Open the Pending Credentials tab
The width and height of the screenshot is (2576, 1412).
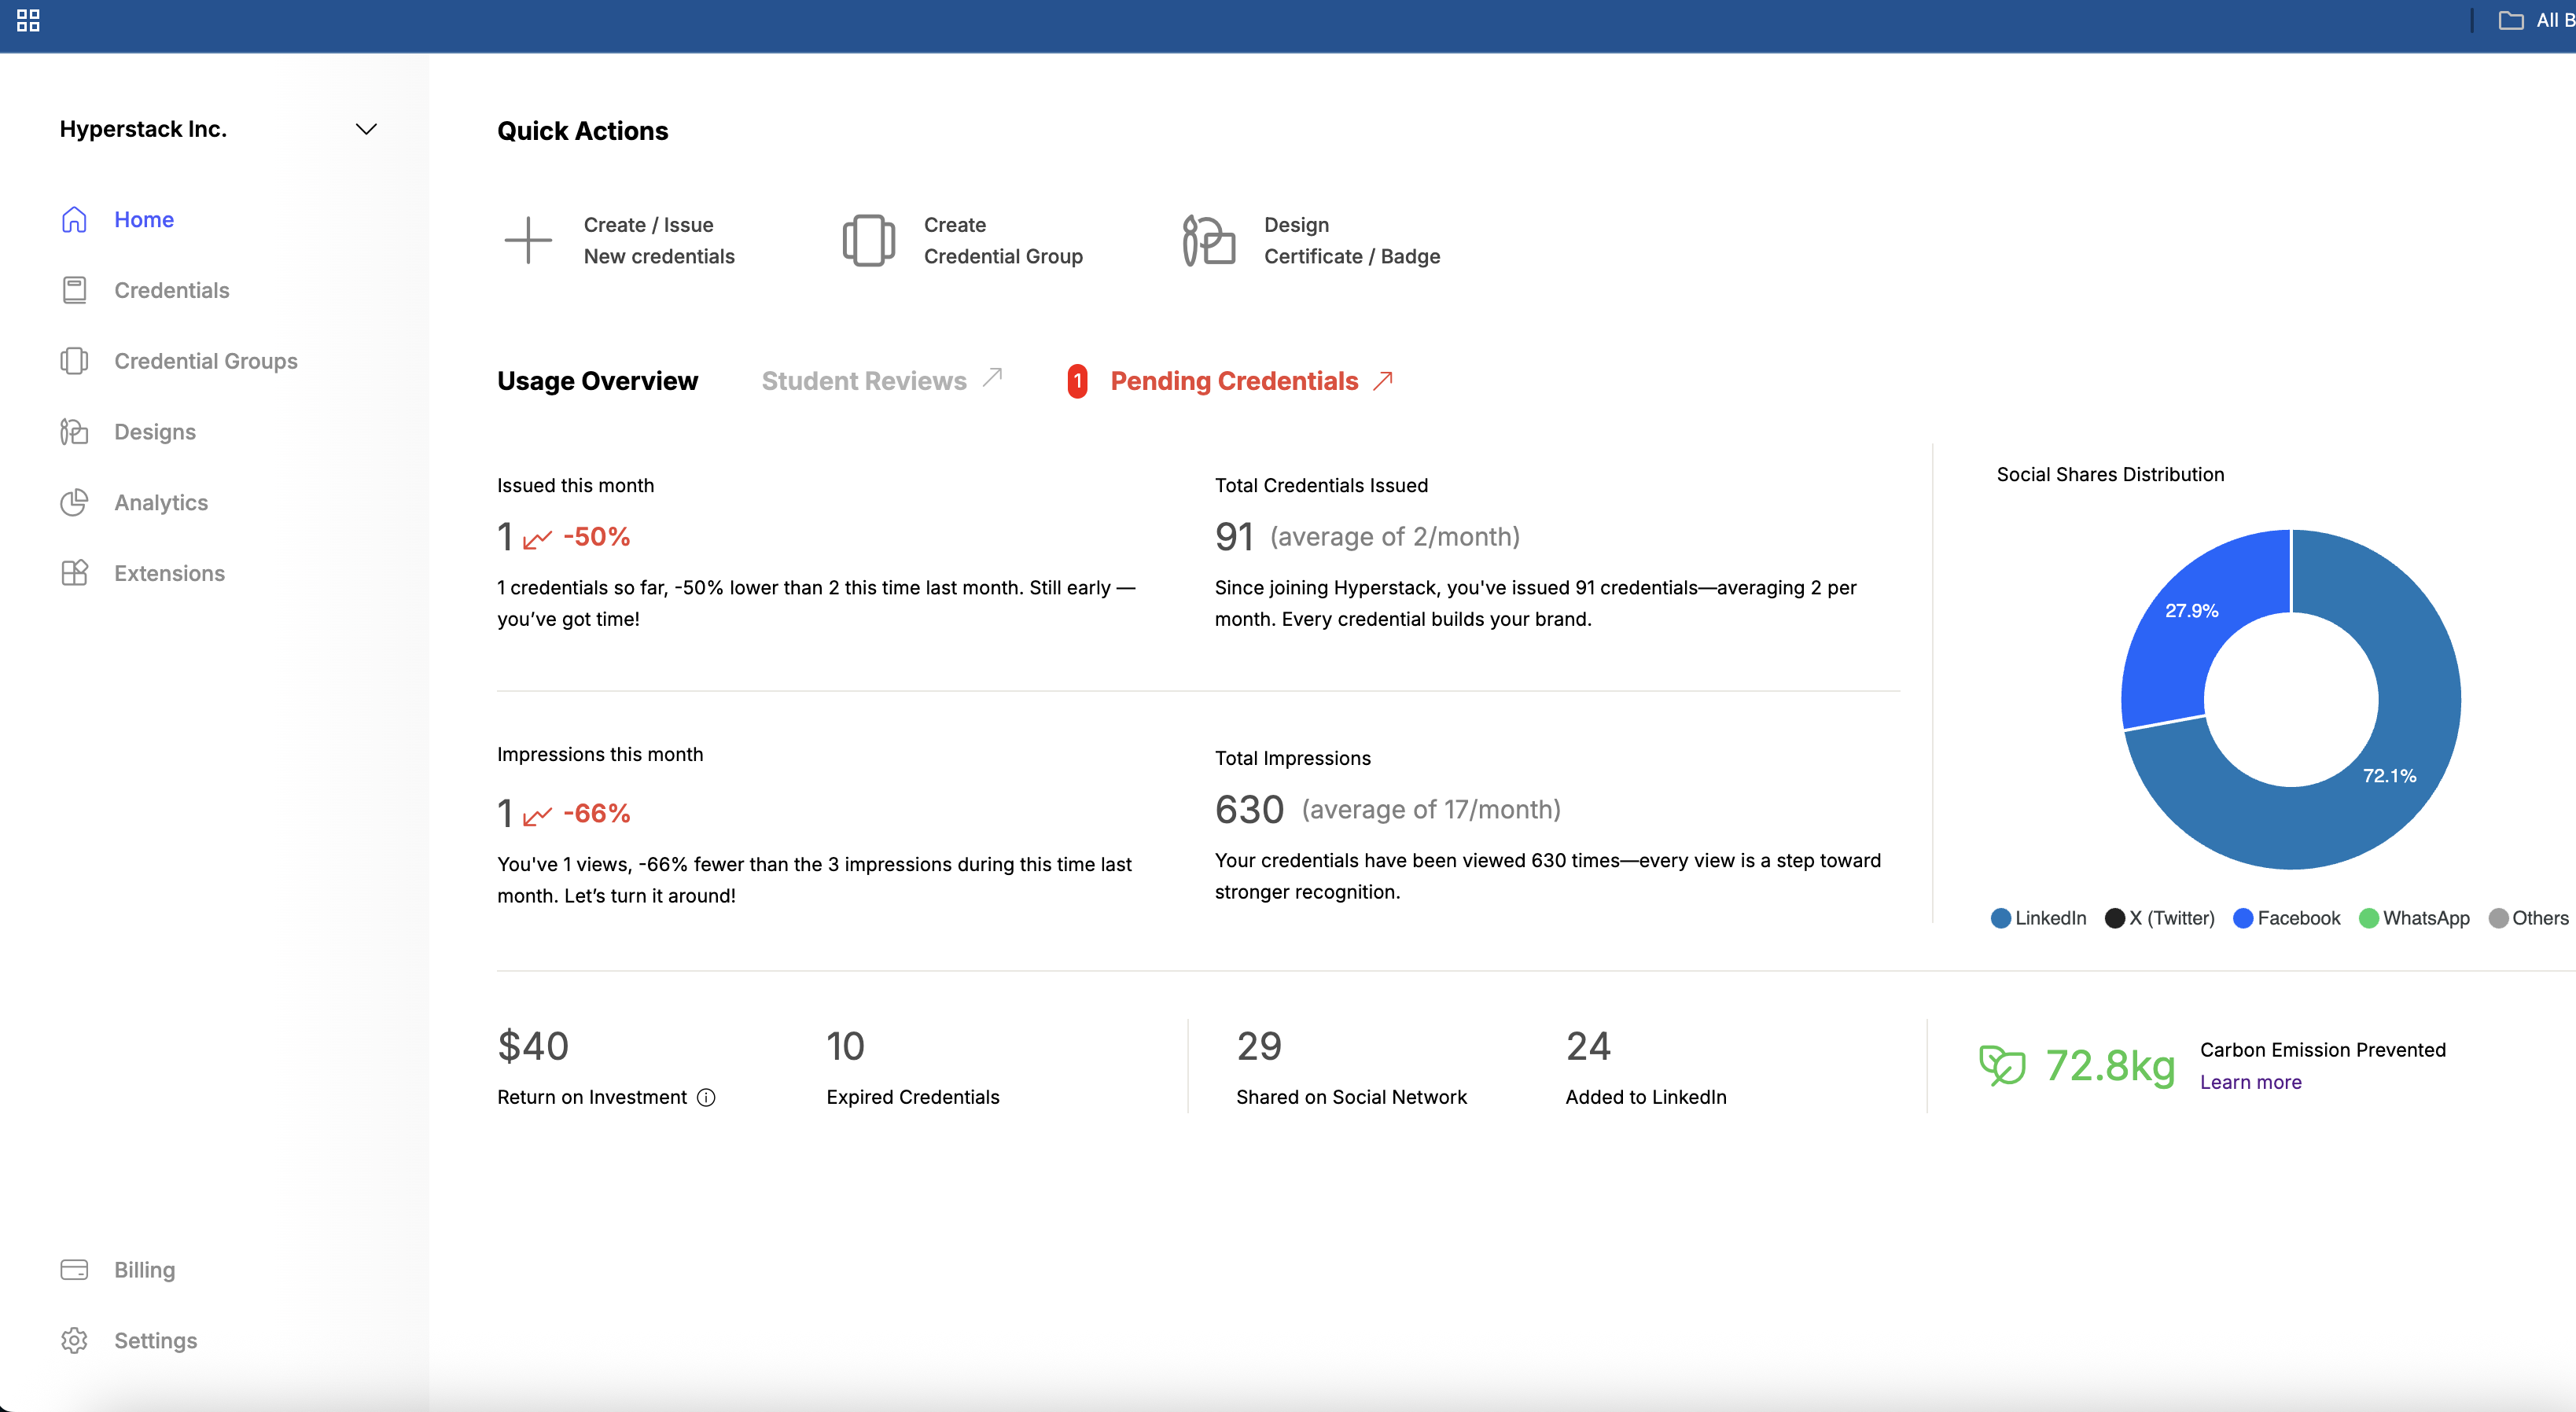pyautogui.click(x=1234, y=381)
